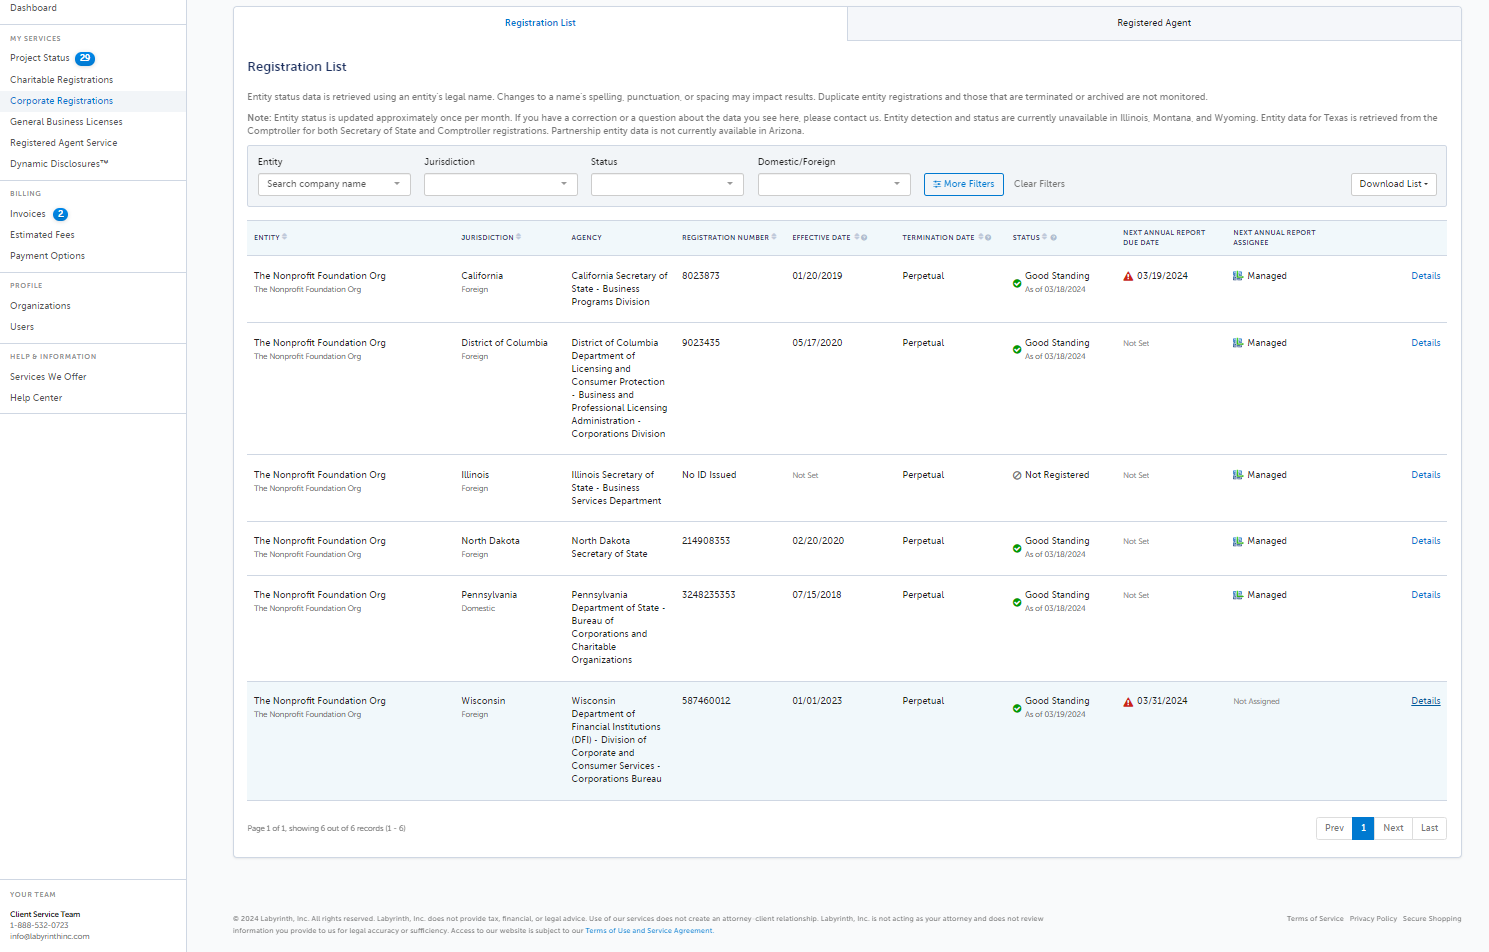
Task: Open Dashboard in the sidebar
Action: pos(34,8)
